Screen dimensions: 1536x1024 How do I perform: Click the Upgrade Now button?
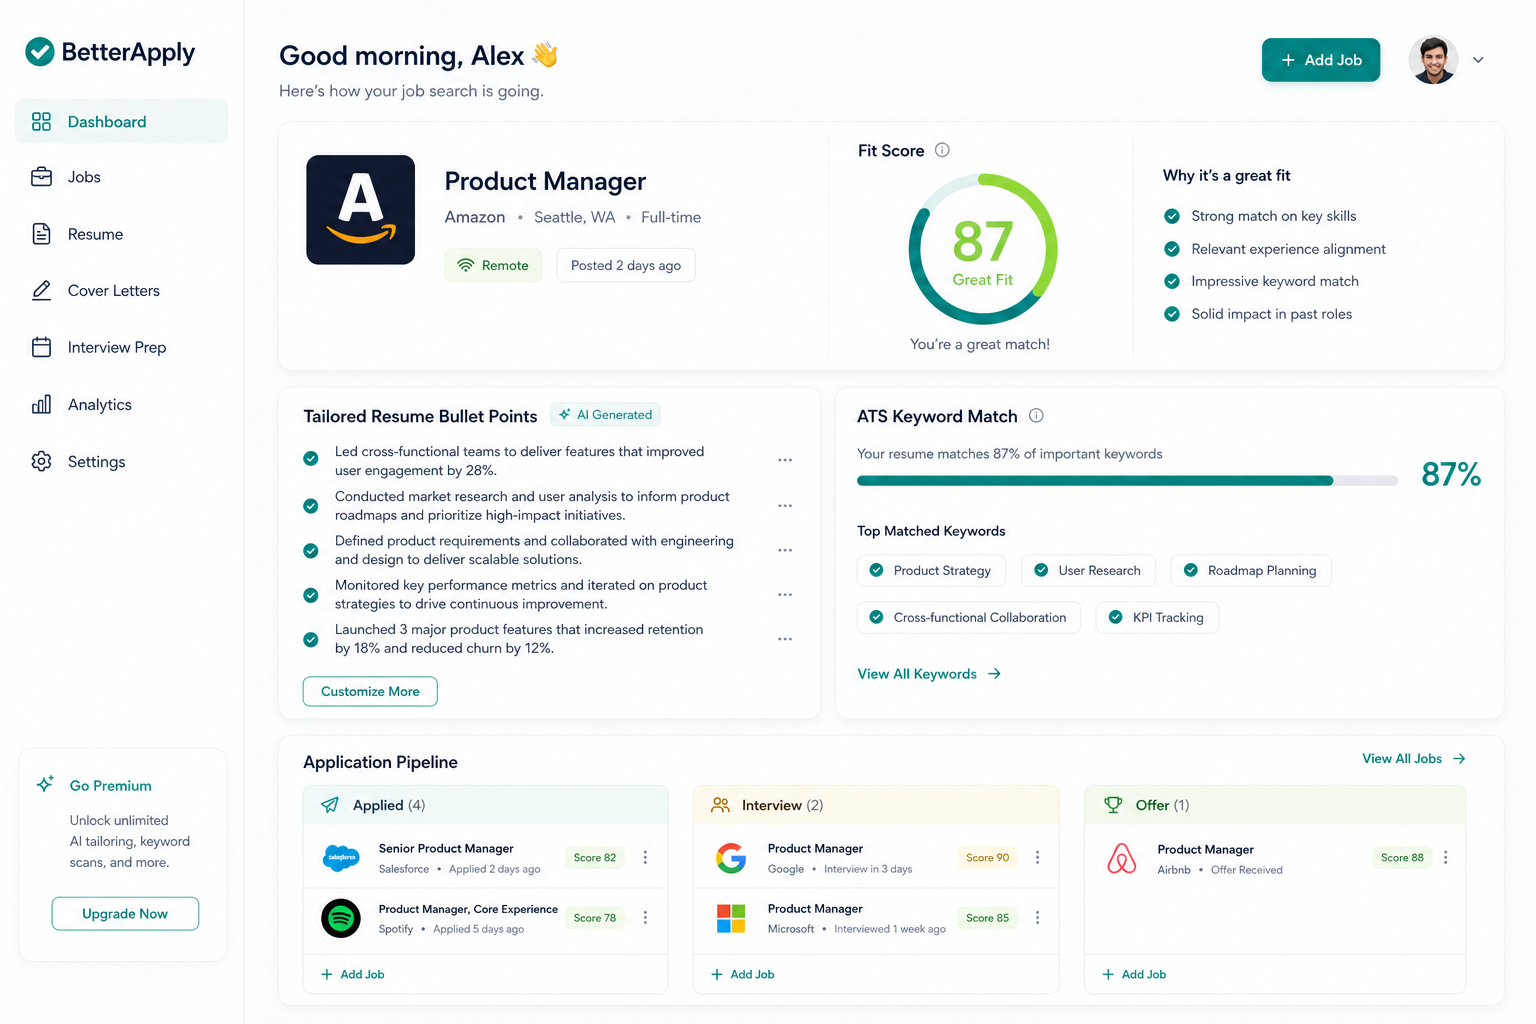coord(125,914)
